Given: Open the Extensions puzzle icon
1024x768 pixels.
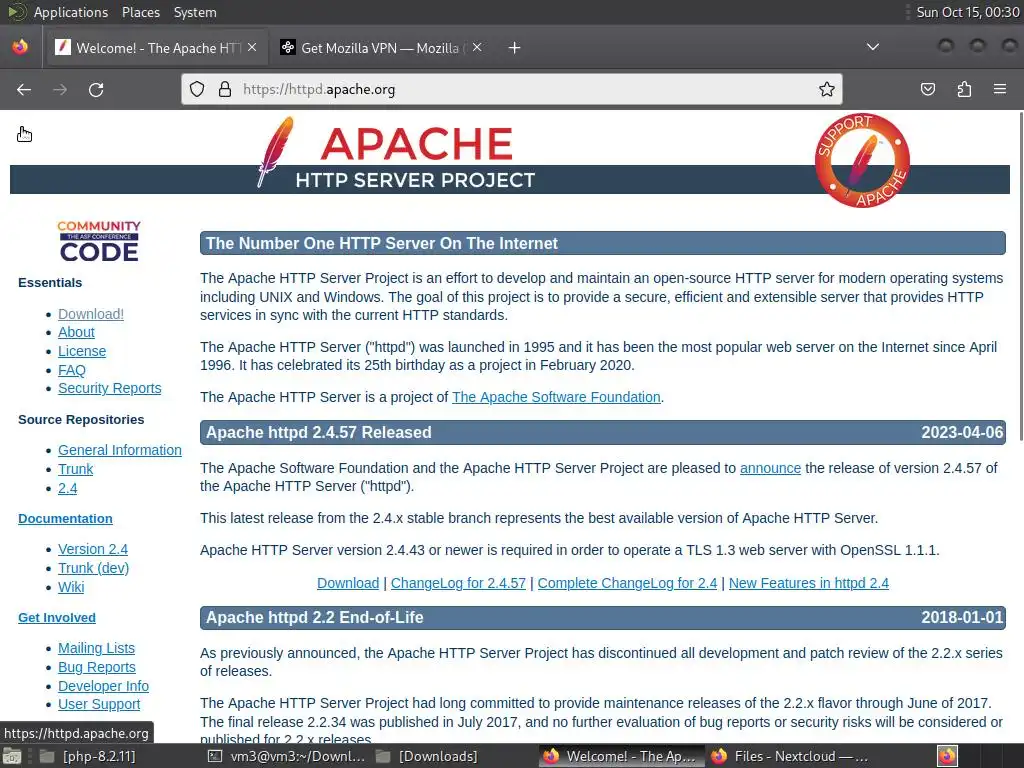Looking at the screenshot, I should tap(965, 89).
